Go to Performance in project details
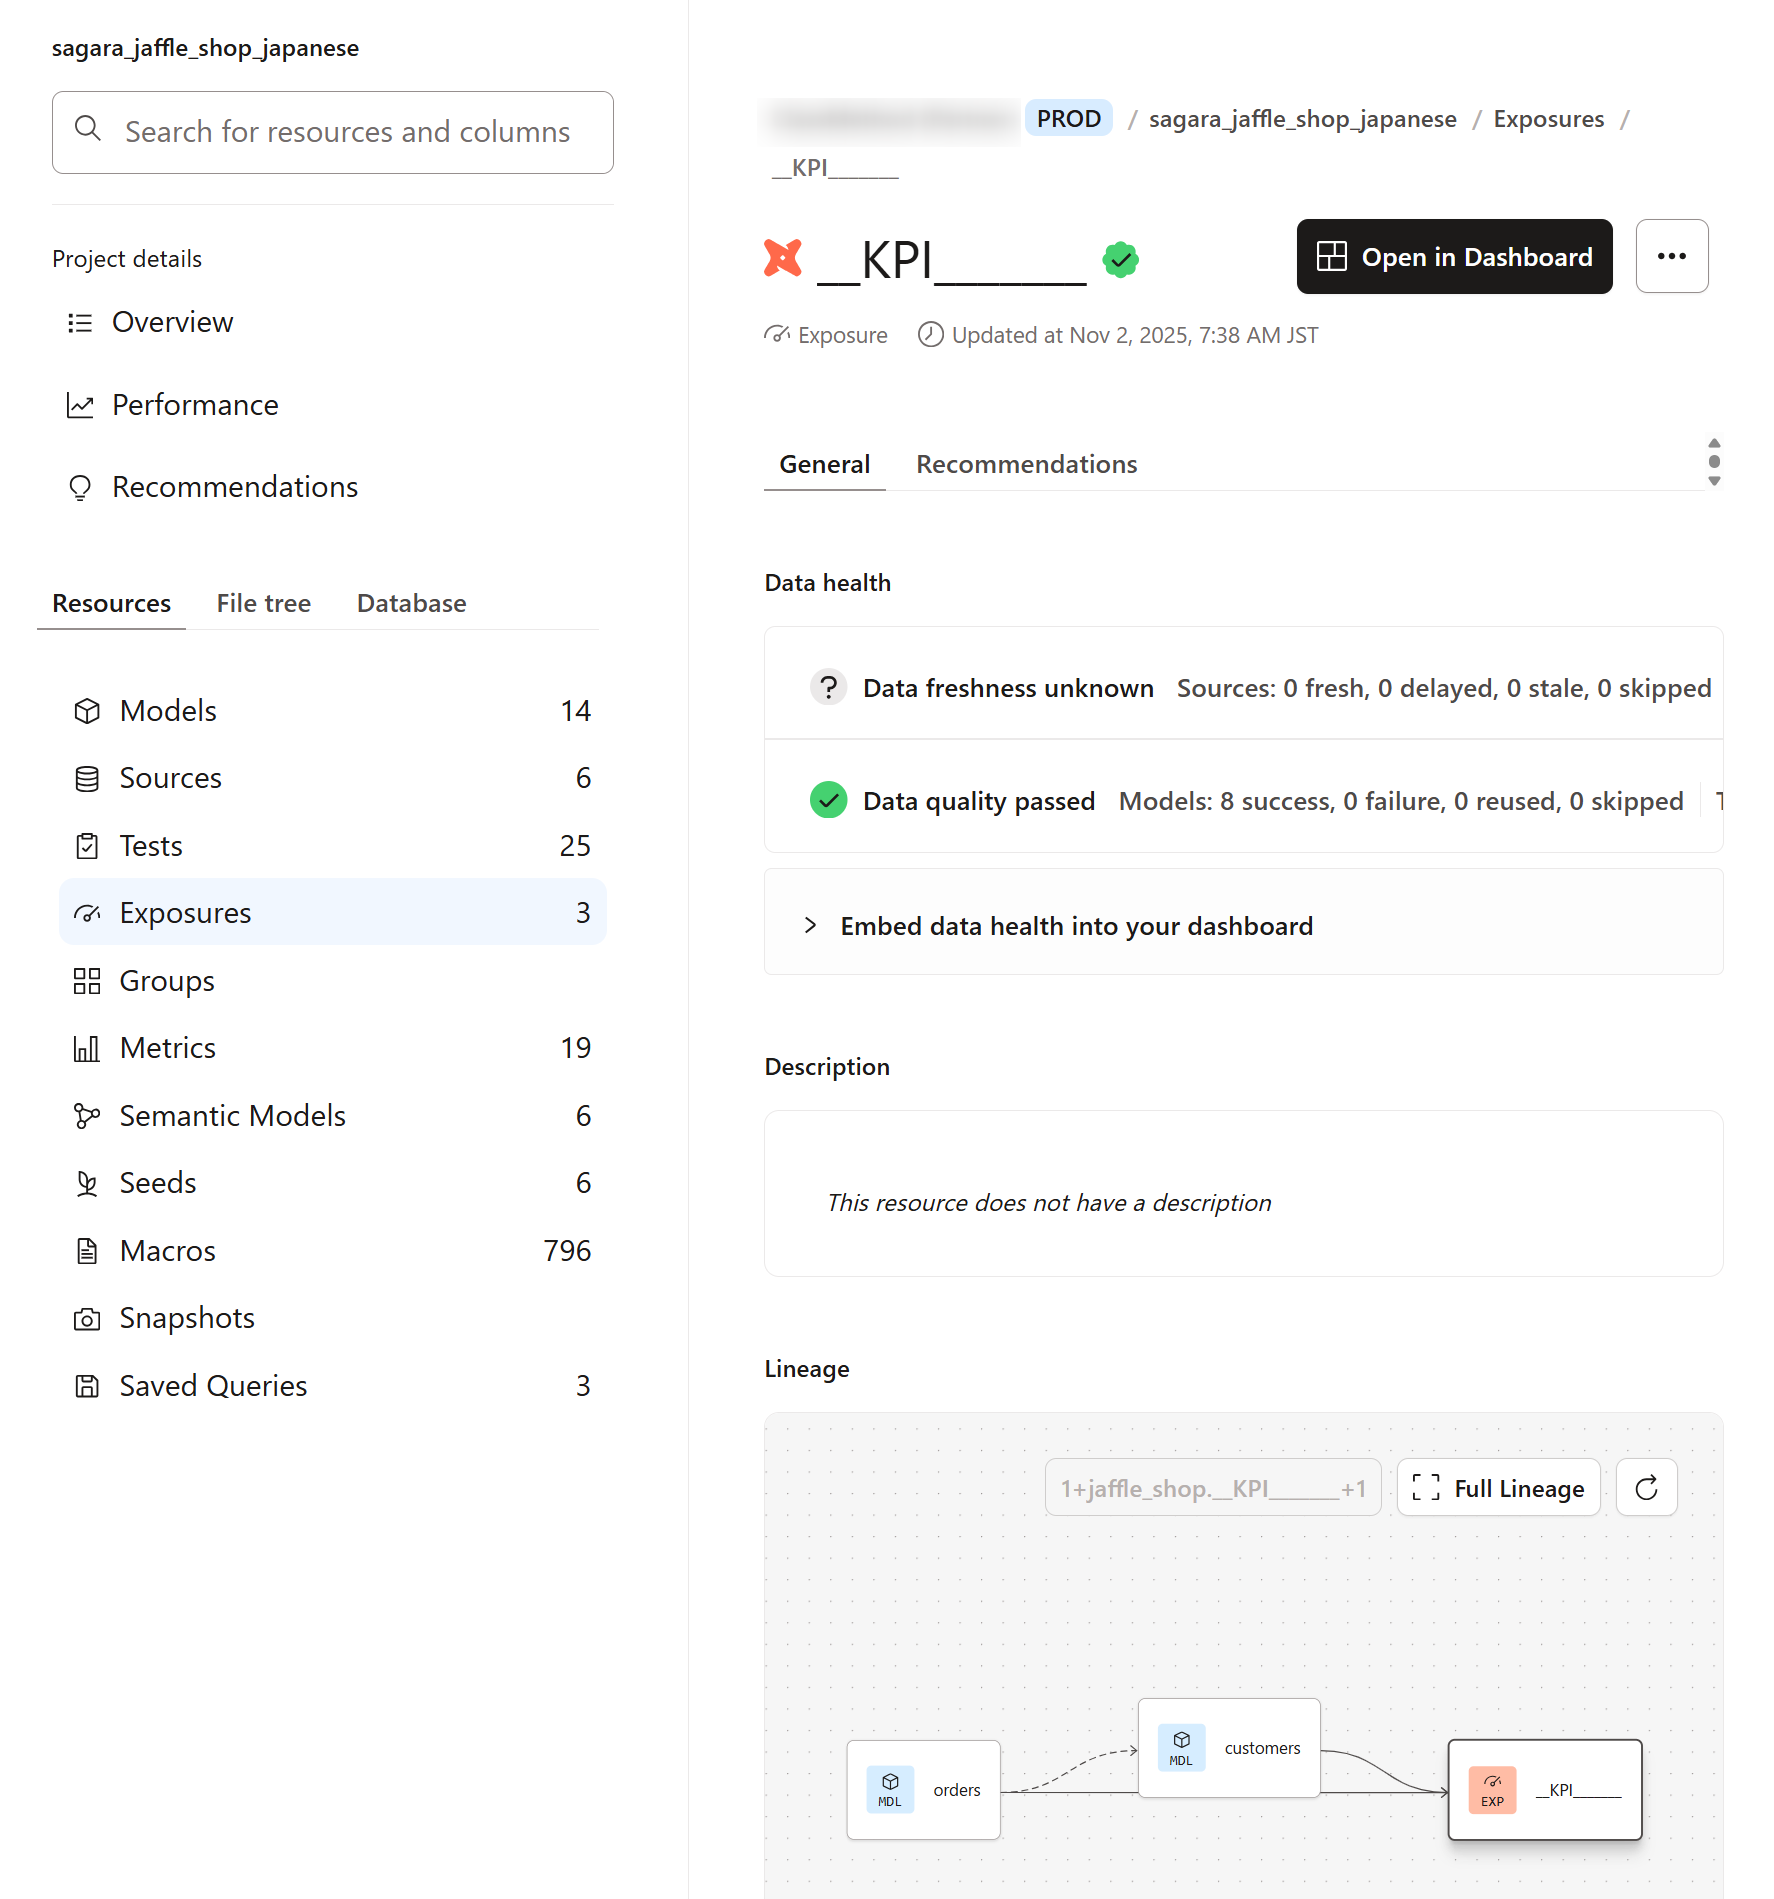Screen dimensions: 1774x1899 tap(195, 405)
